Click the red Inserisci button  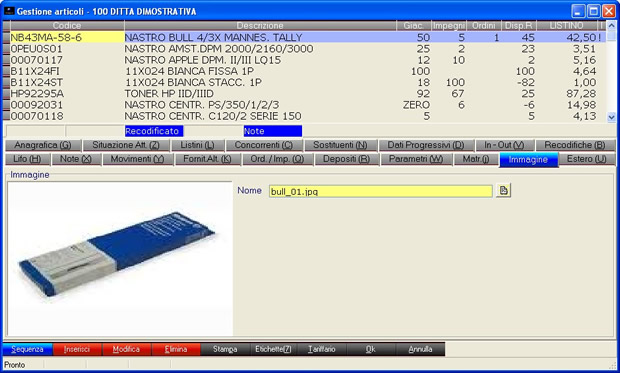[77, 349]
